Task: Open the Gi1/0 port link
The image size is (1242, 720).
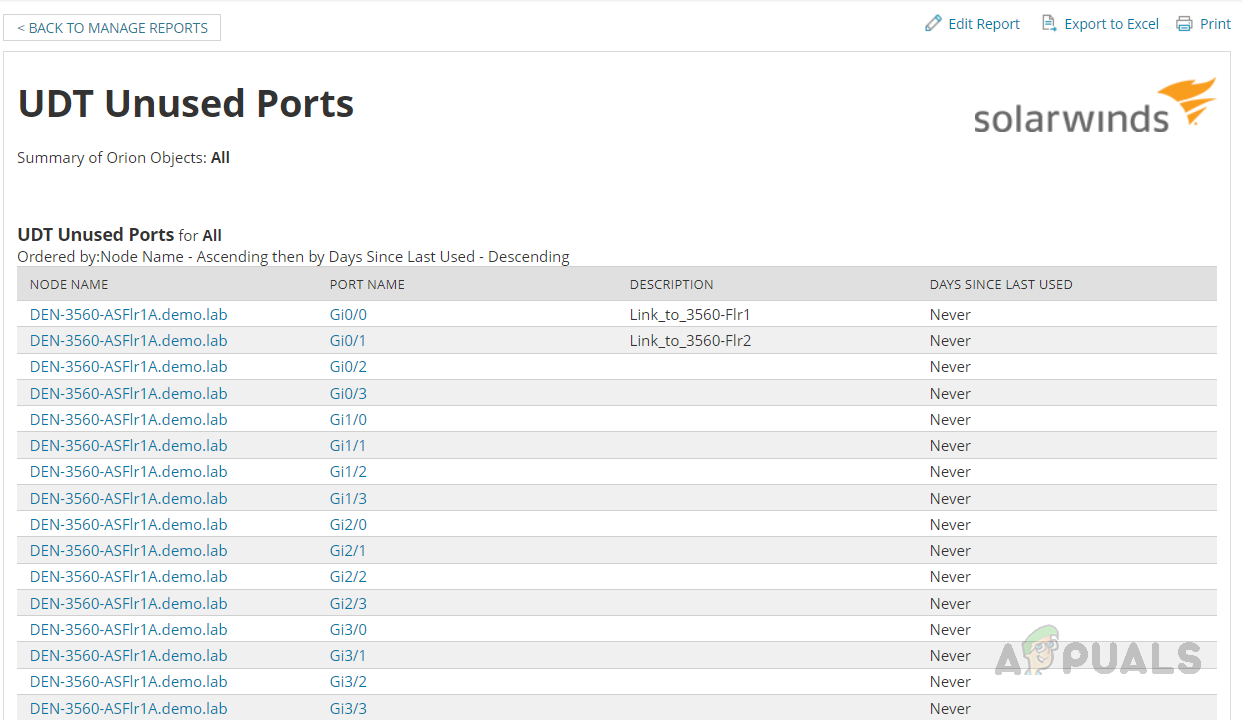Action: pos(348,419)
